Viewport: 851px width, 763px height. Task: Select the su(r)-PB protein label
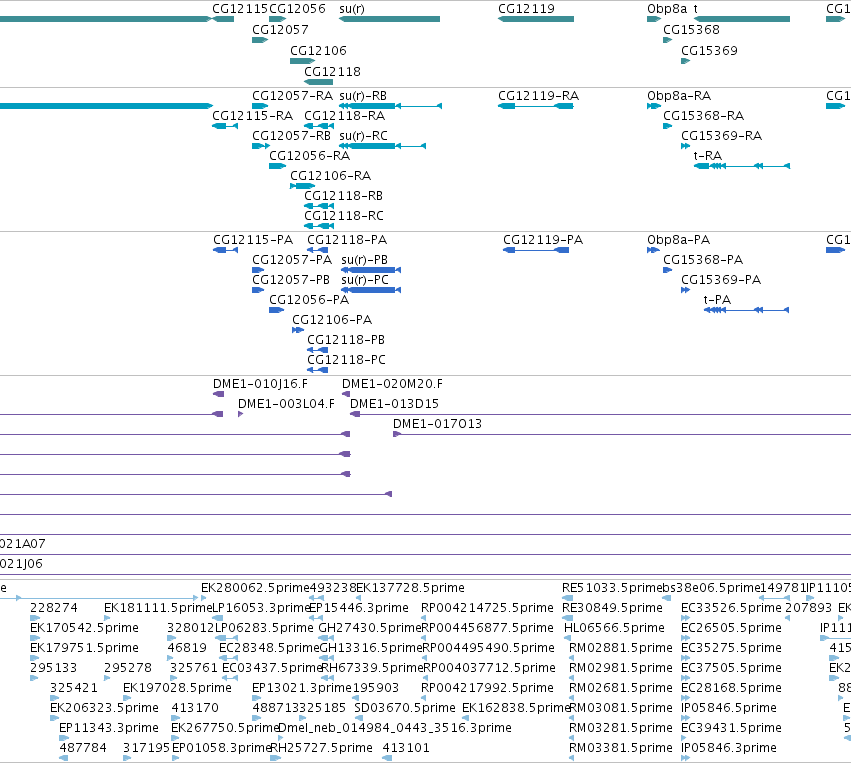click(x=365, y=260)
